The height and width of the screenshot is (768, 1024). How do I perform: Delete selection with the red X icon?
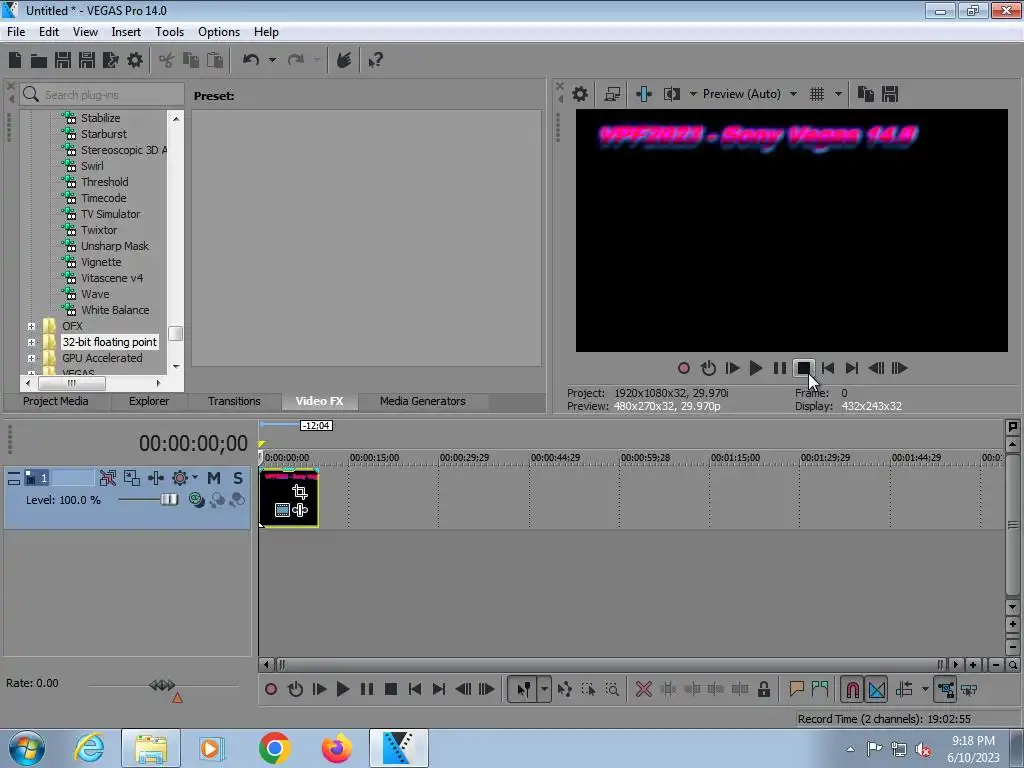point(644,690)
